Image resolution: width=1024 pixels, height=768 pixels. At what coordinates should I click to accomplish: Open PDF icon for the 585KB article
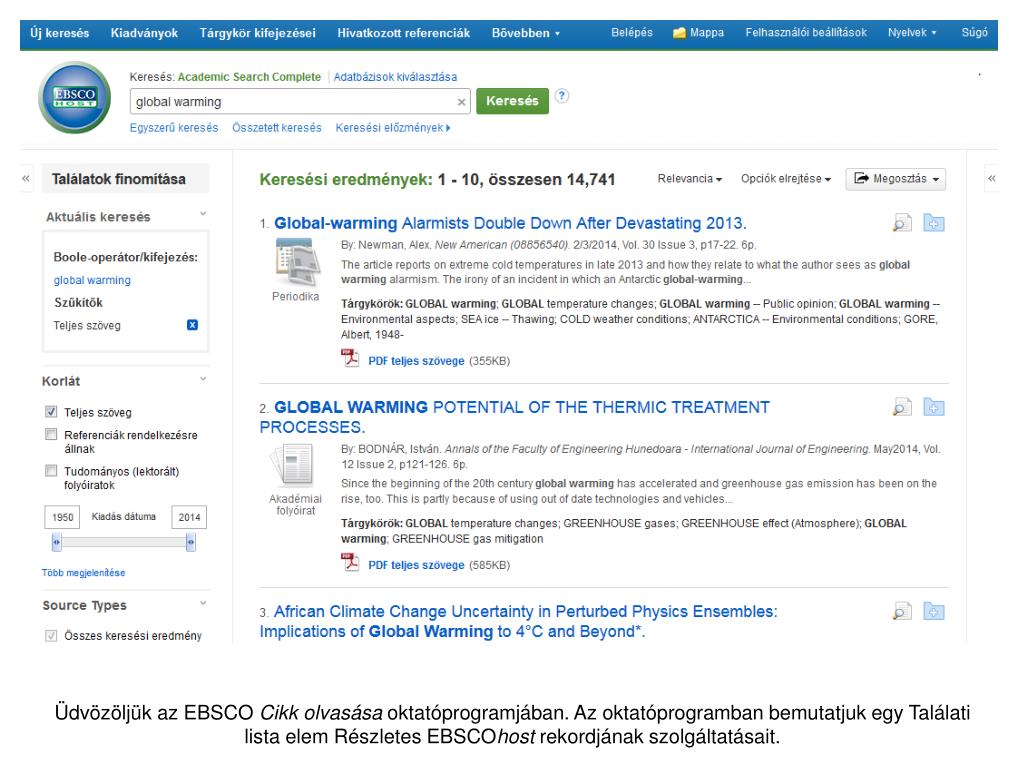(351, 563)
